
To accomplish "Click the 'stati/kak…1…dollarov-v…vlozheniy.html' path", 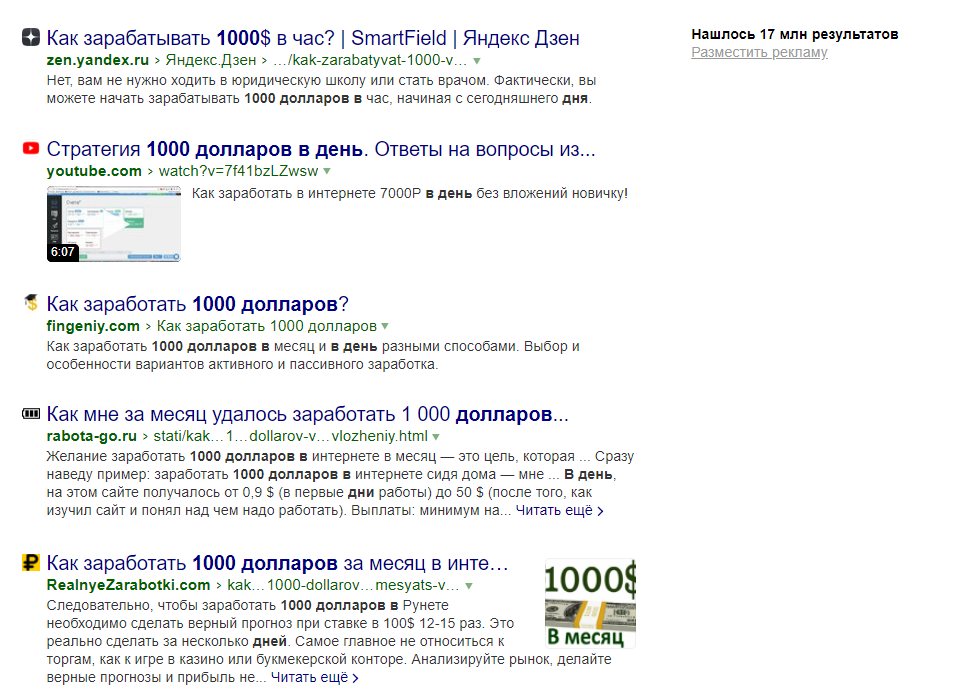I will pyautogui.click(x=291, y=436).
